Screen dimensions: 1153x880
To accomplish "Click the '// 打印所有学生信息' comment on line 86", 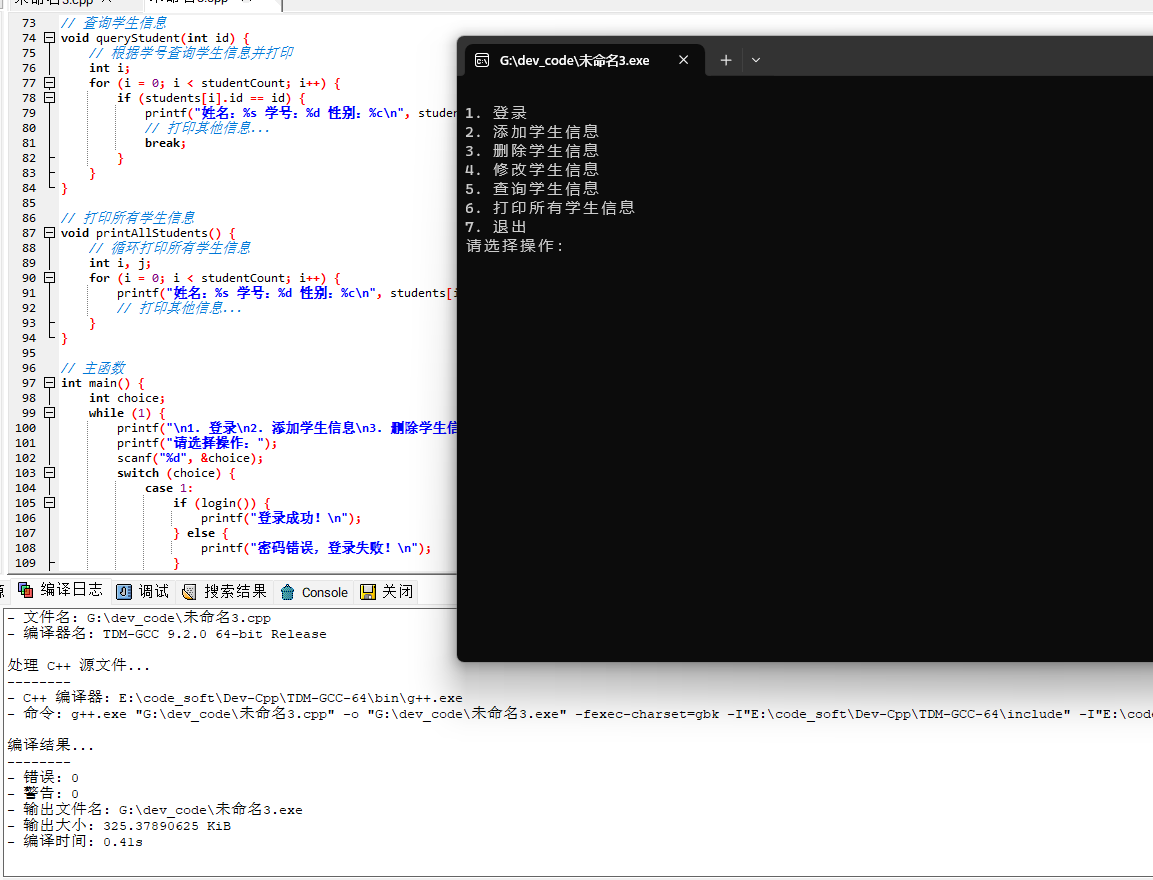I will coord(127,218).
